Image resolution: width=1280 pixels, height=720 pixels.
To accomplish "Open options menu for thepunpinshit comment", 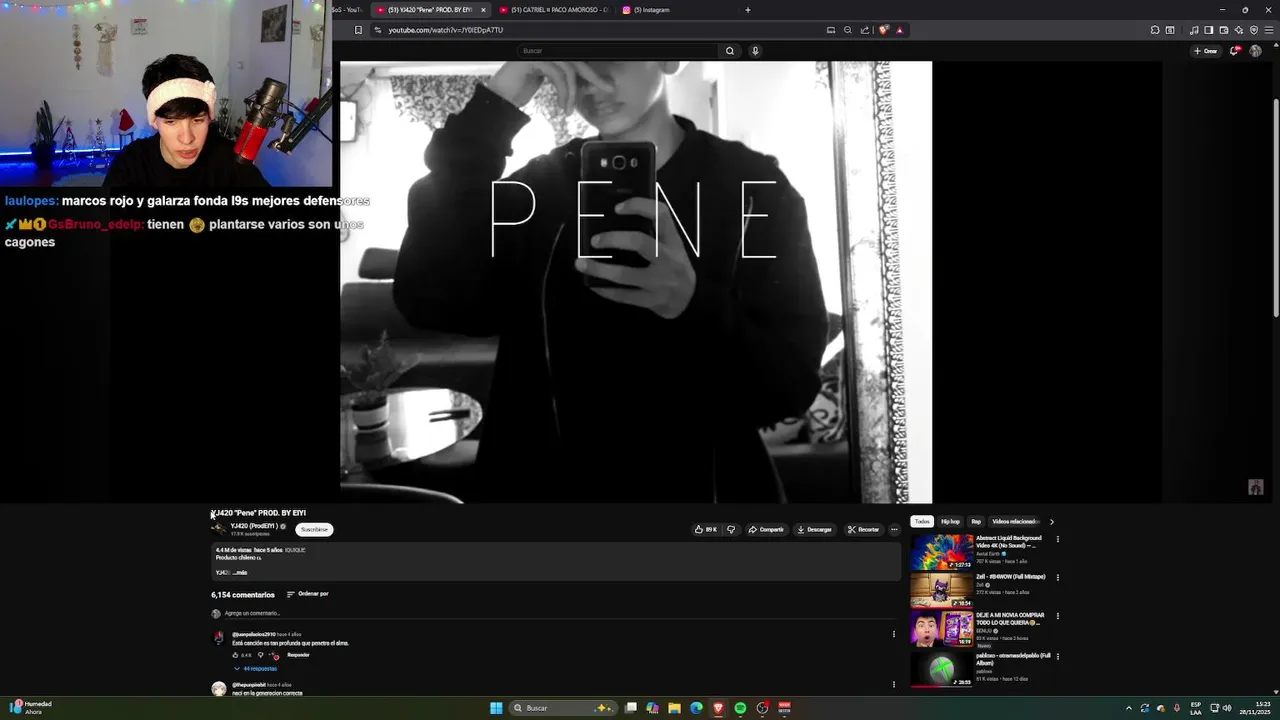I will pyautogui.click(x=894, y=684).
